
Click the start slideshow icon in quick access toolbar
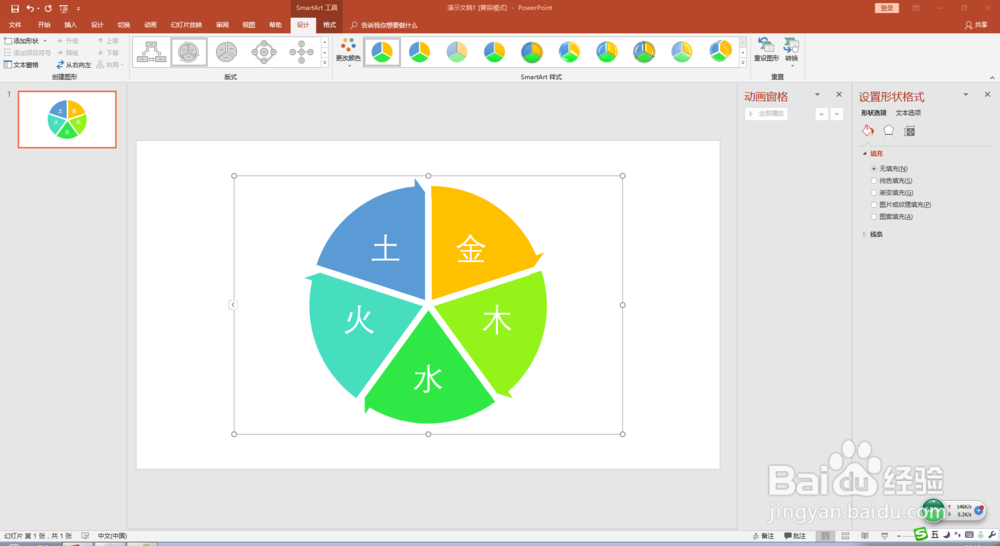[64, 8]
